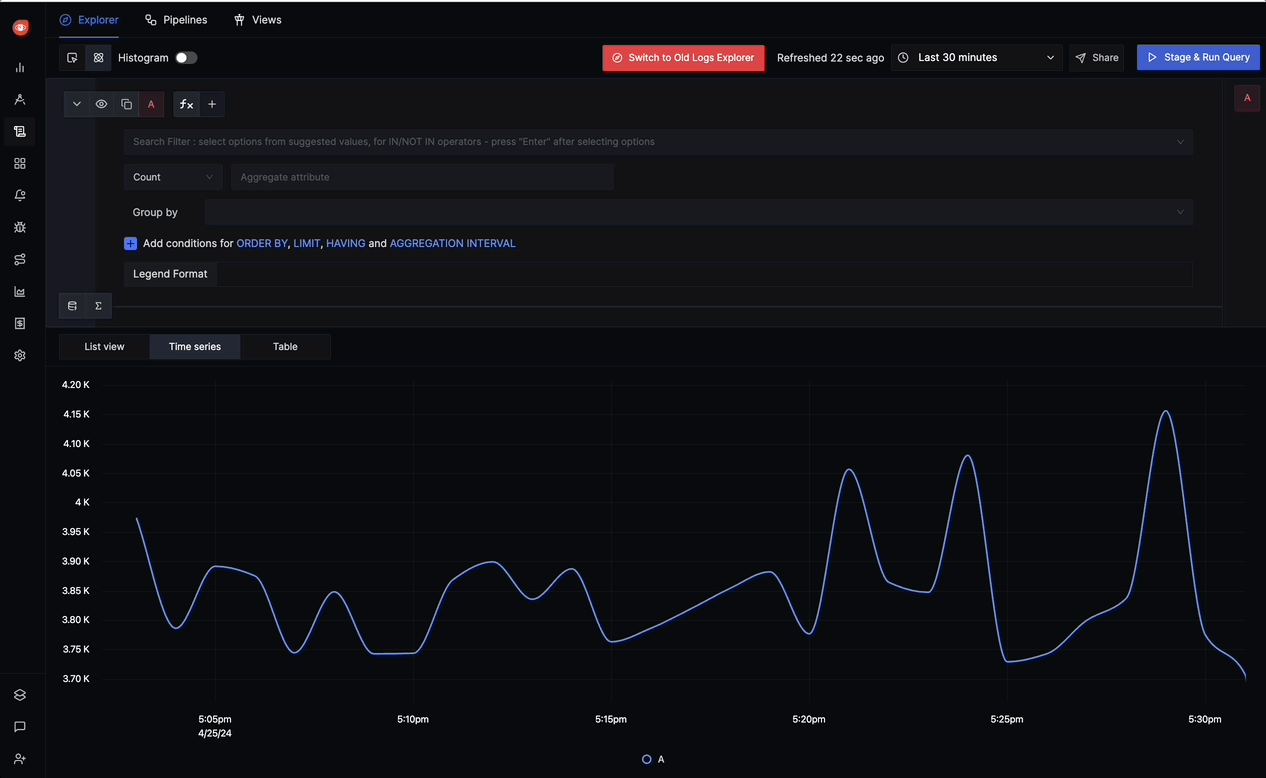Switch to the search mode cursor icon
1266x778 pixels.
coord(72,58)
